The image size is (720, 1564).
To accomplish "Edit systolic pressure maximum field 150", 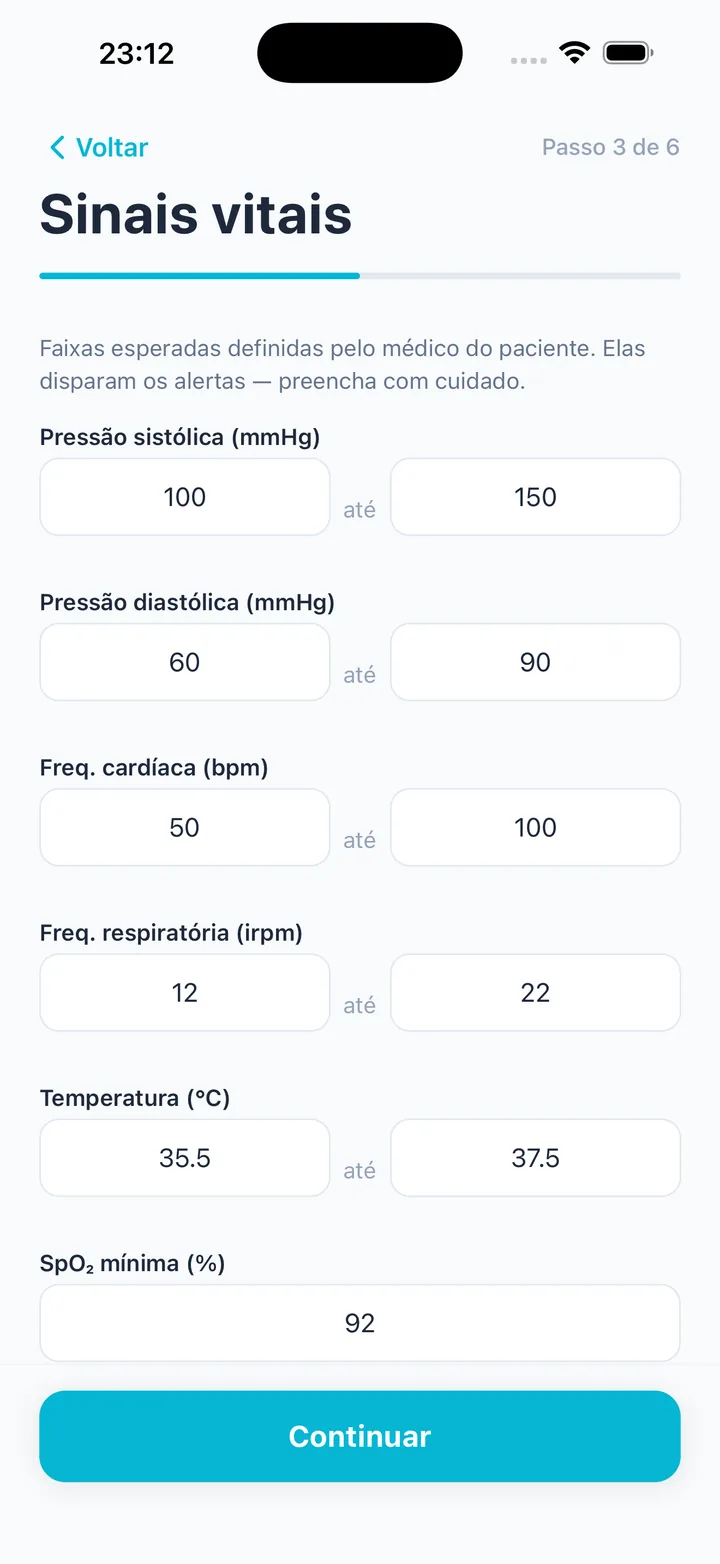I will coord(535,497).
